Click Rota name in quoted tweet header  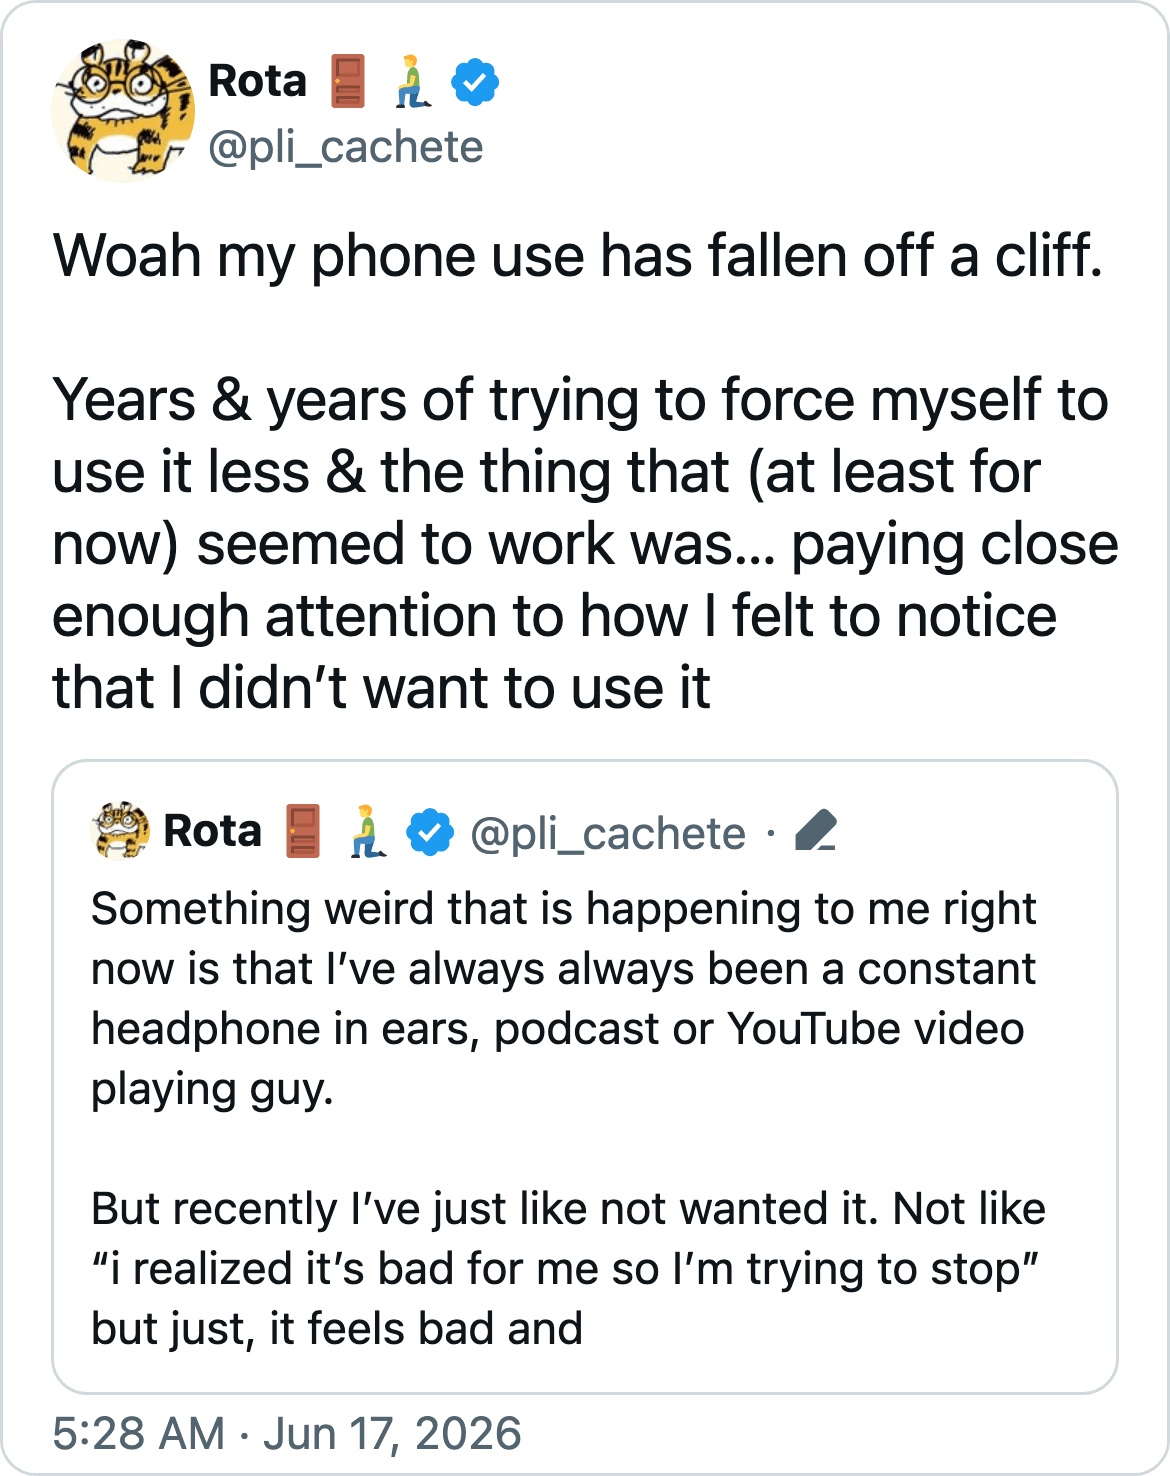212,831
